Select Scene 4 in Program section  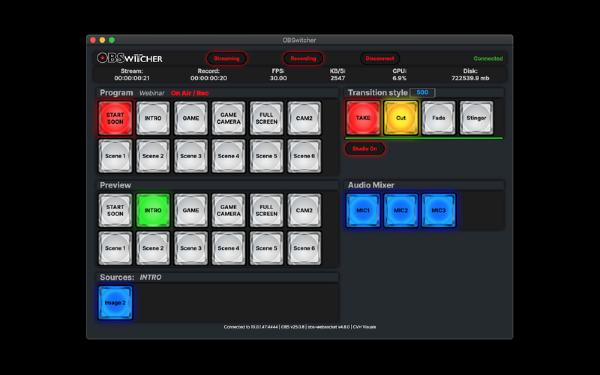(228, 156)
